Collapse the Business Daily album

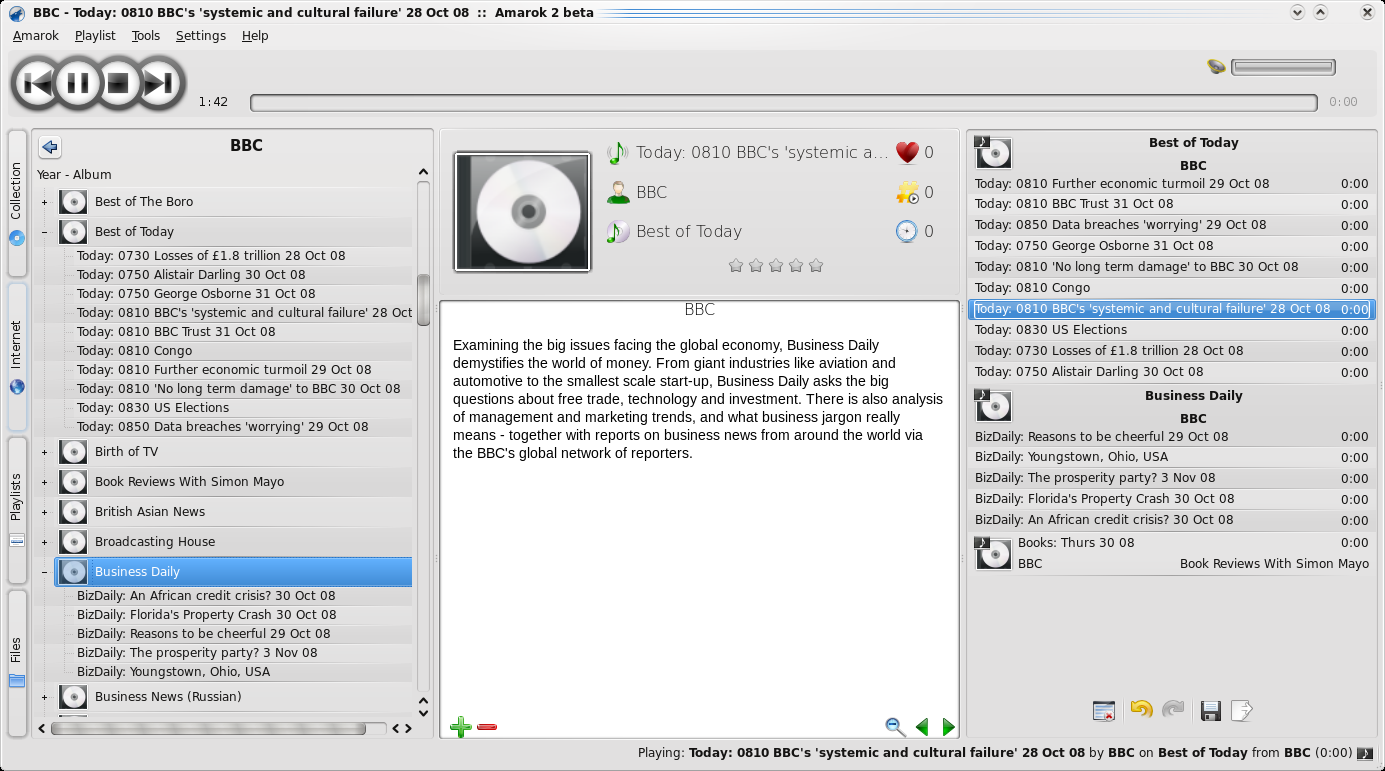click(44, 573)
